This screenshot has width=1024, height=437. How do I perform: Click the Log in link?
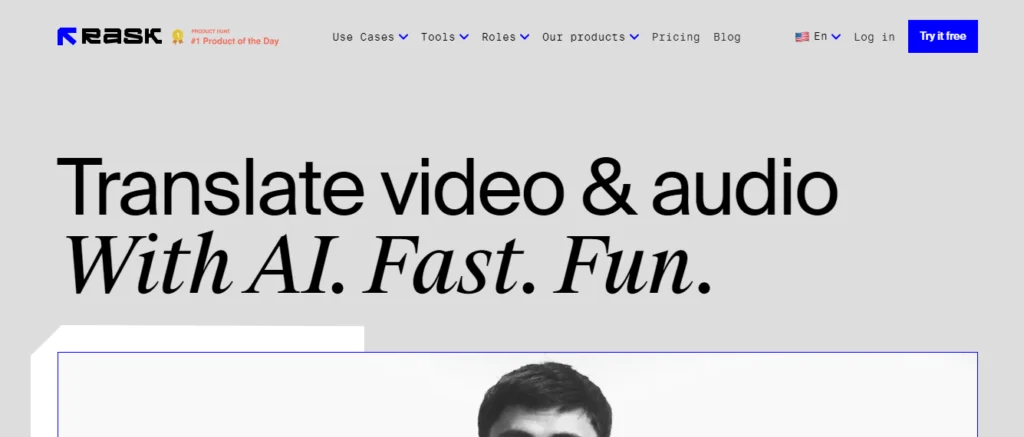point(874,37)
